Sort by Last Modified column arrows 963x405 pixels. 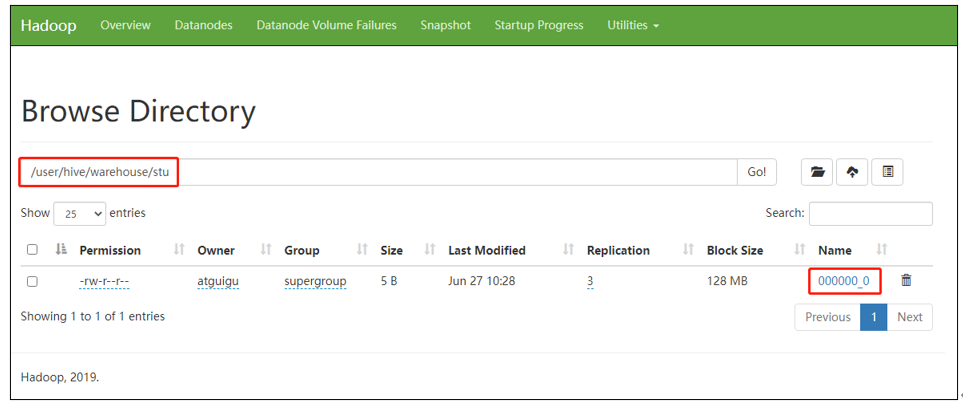point(569,250)
